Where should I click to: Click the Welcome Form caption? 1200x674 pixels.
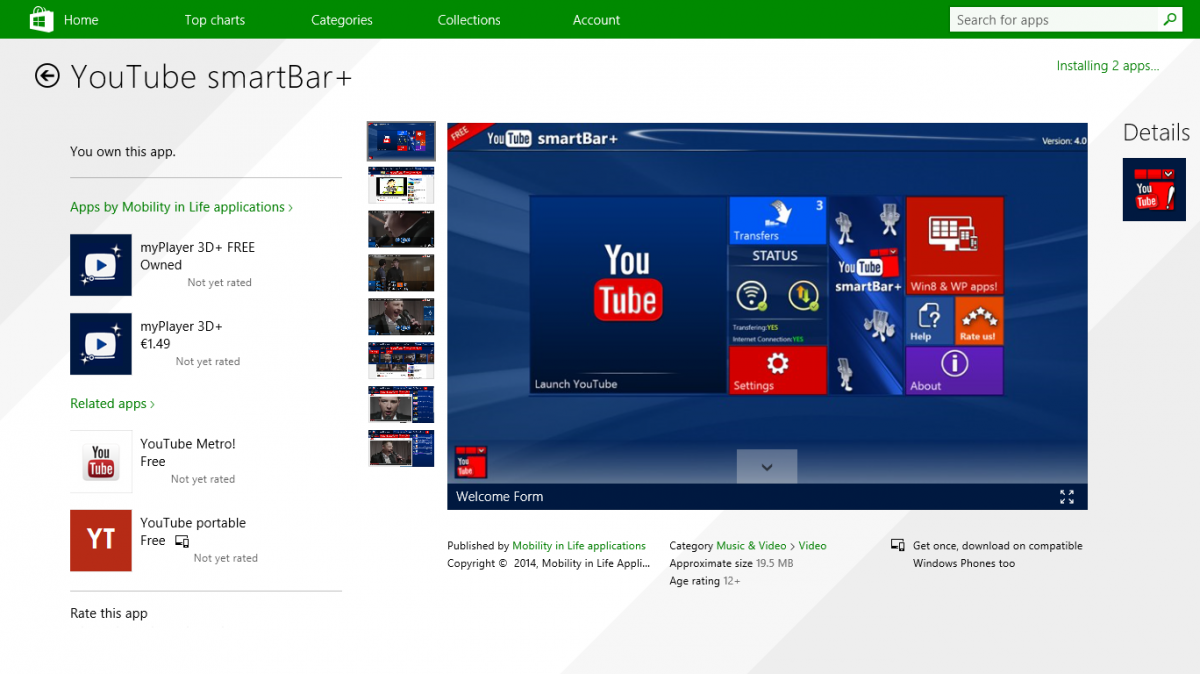tap(500, 497)
